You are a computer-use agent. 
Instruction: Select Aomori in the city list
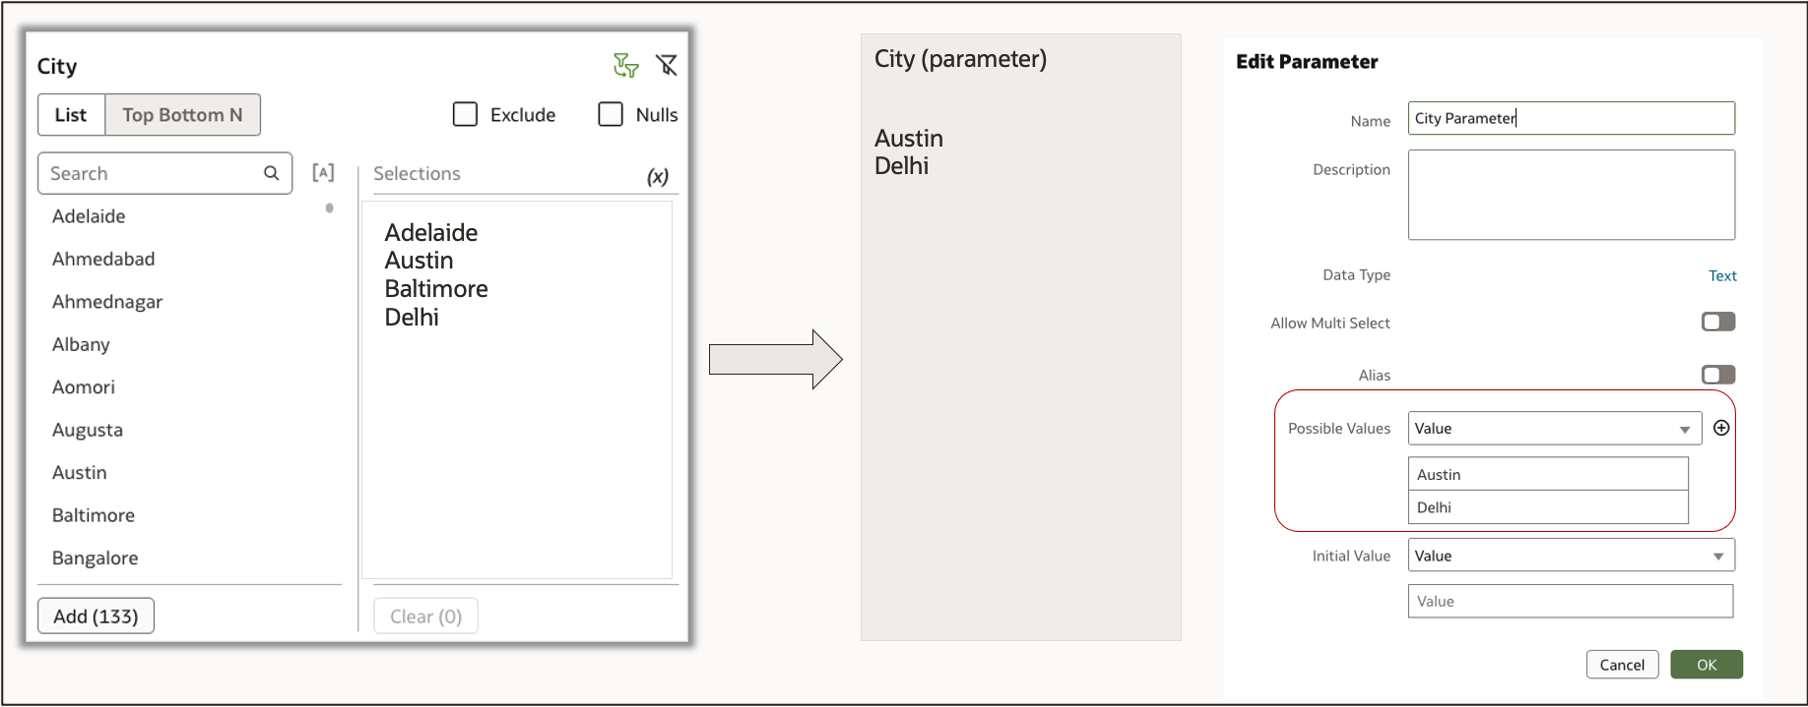(x=84, y=387)
